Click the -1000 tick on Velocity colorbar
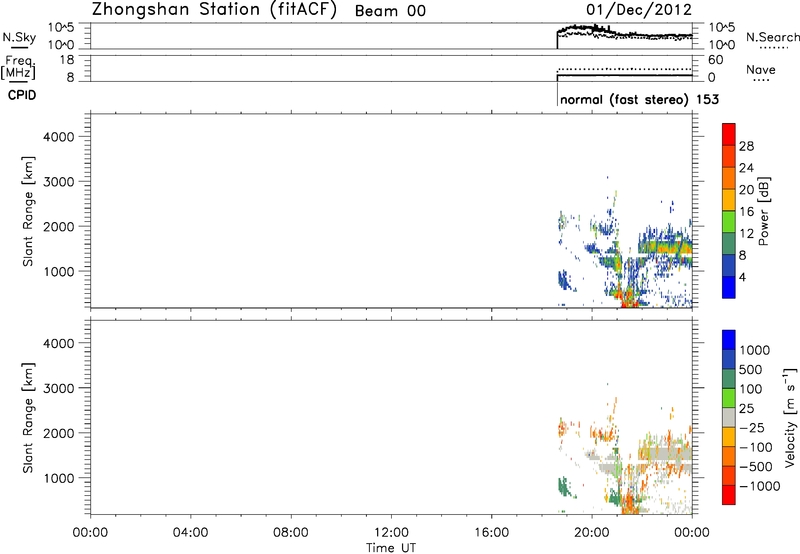This screenshot has width=800, height=554. coord(760,486)
